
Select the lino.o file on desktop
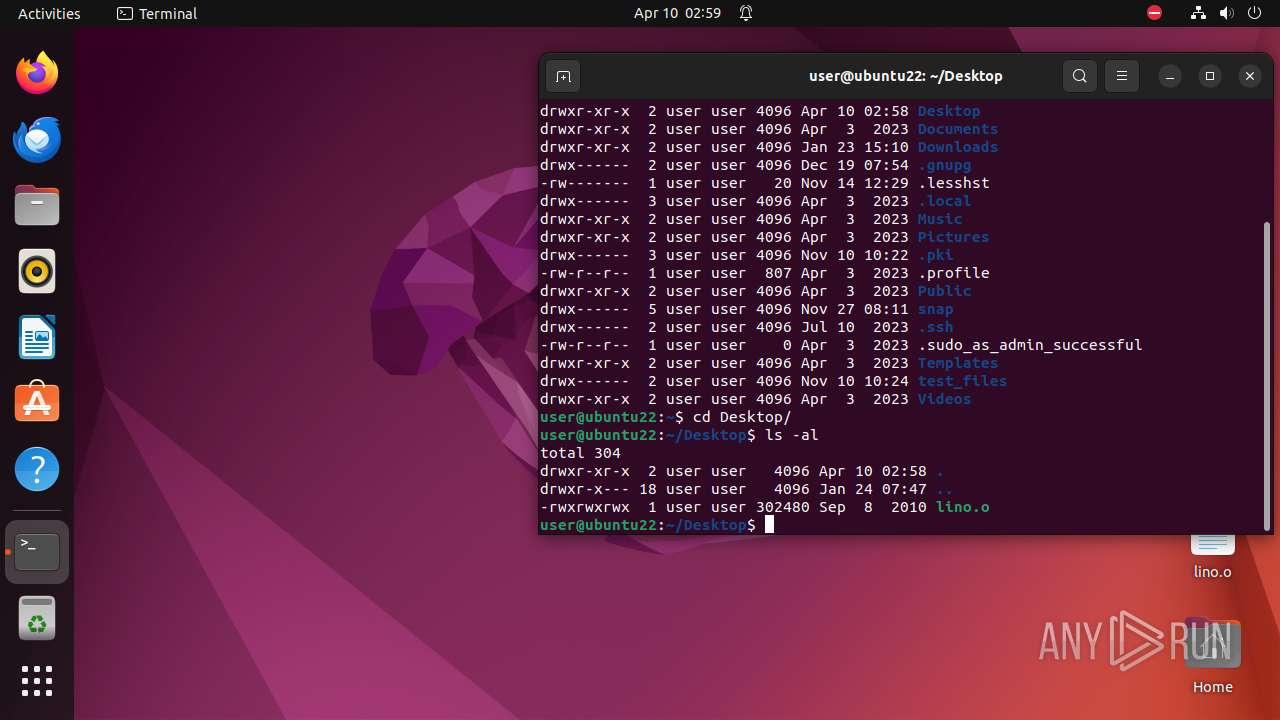pos(1212,555)
